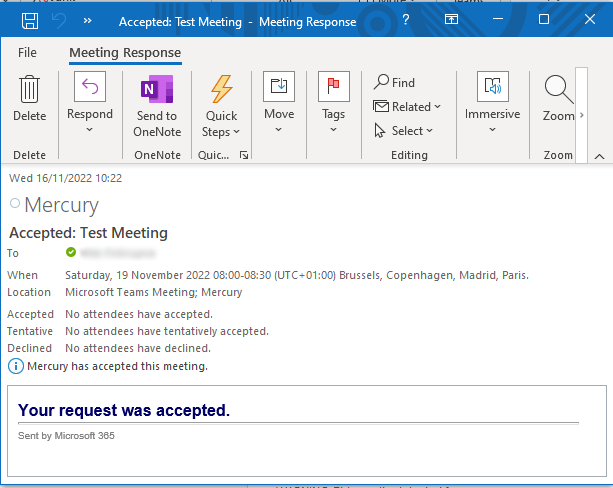
Task: Click the Undo arrow in title bar
Action: coord(59,21)
